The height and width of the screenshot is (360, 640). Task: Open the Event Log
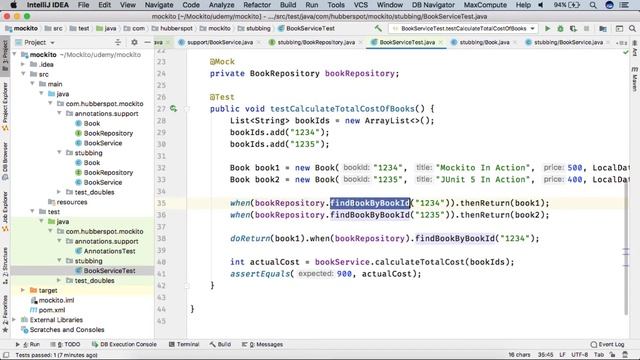(607, 344)
